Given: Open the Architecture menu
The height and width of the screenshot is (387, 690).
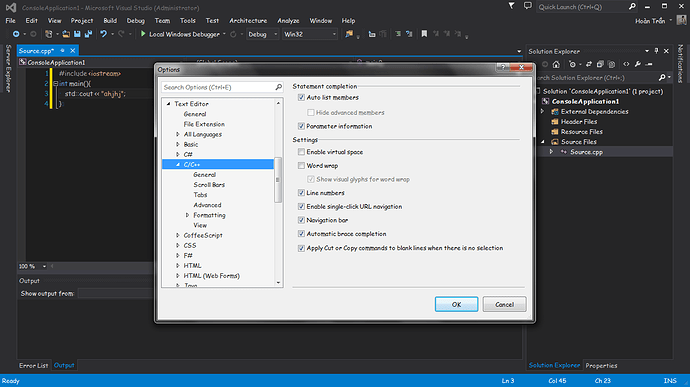Looking at the screenshot, I should click(248, 21).
